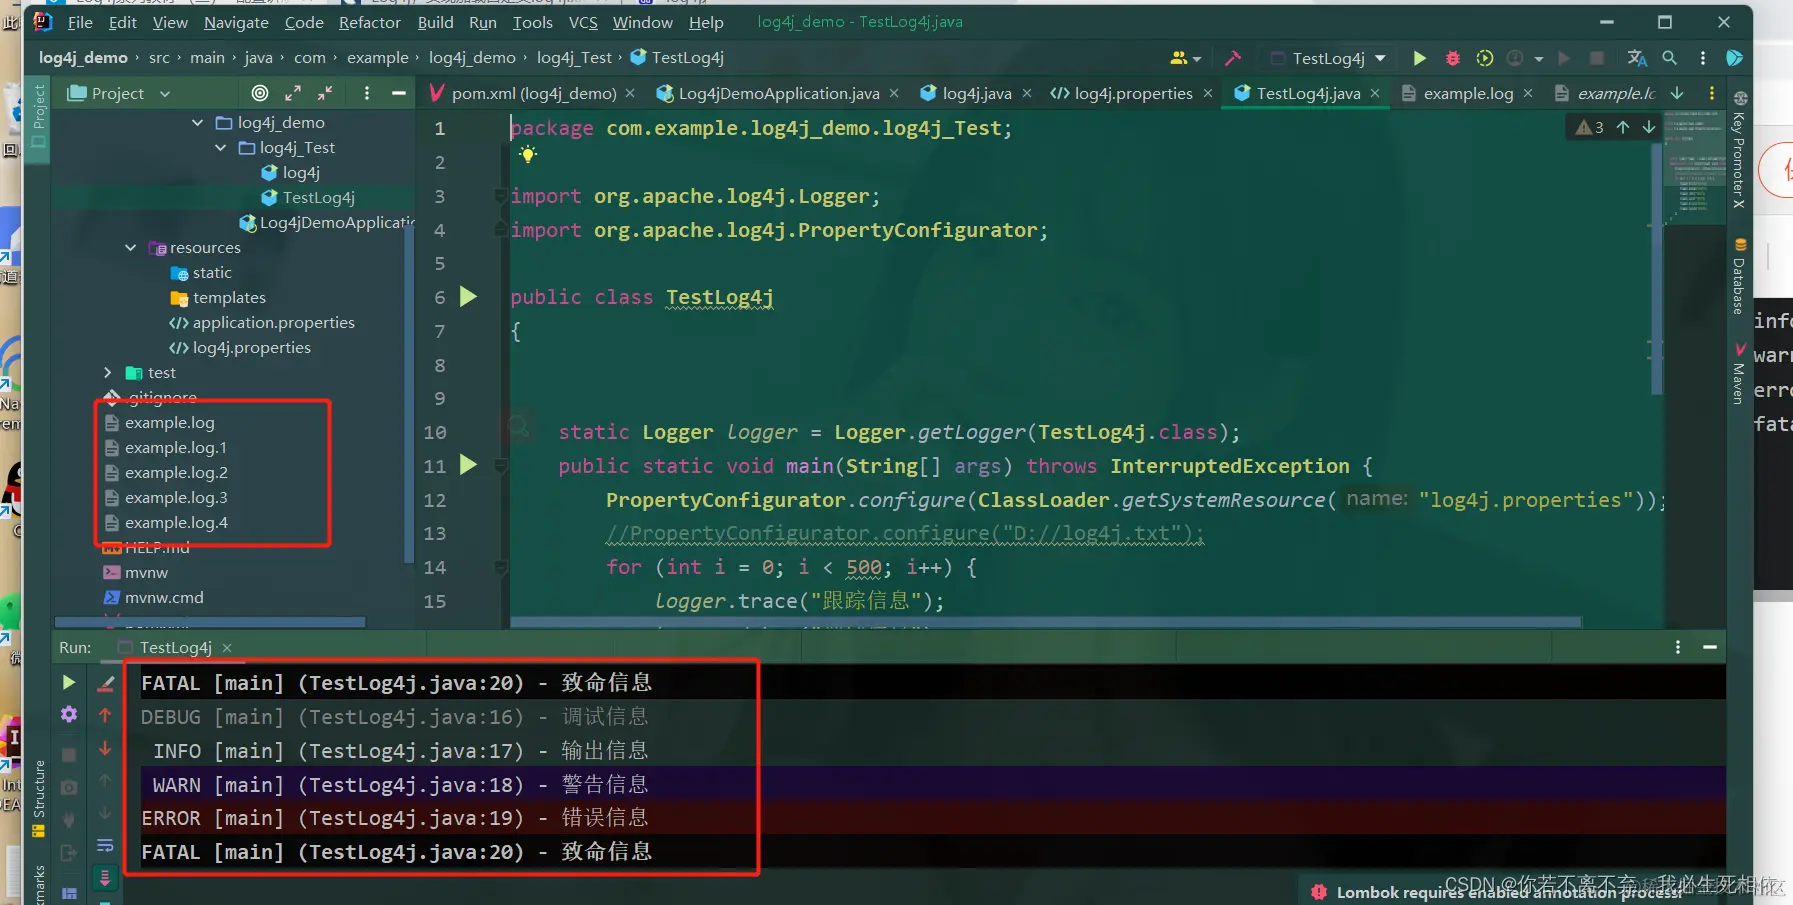Click the editor vertical scrollbar
The height and width of the screenshot is (905, 1793).
click(x=1657, y=270)
